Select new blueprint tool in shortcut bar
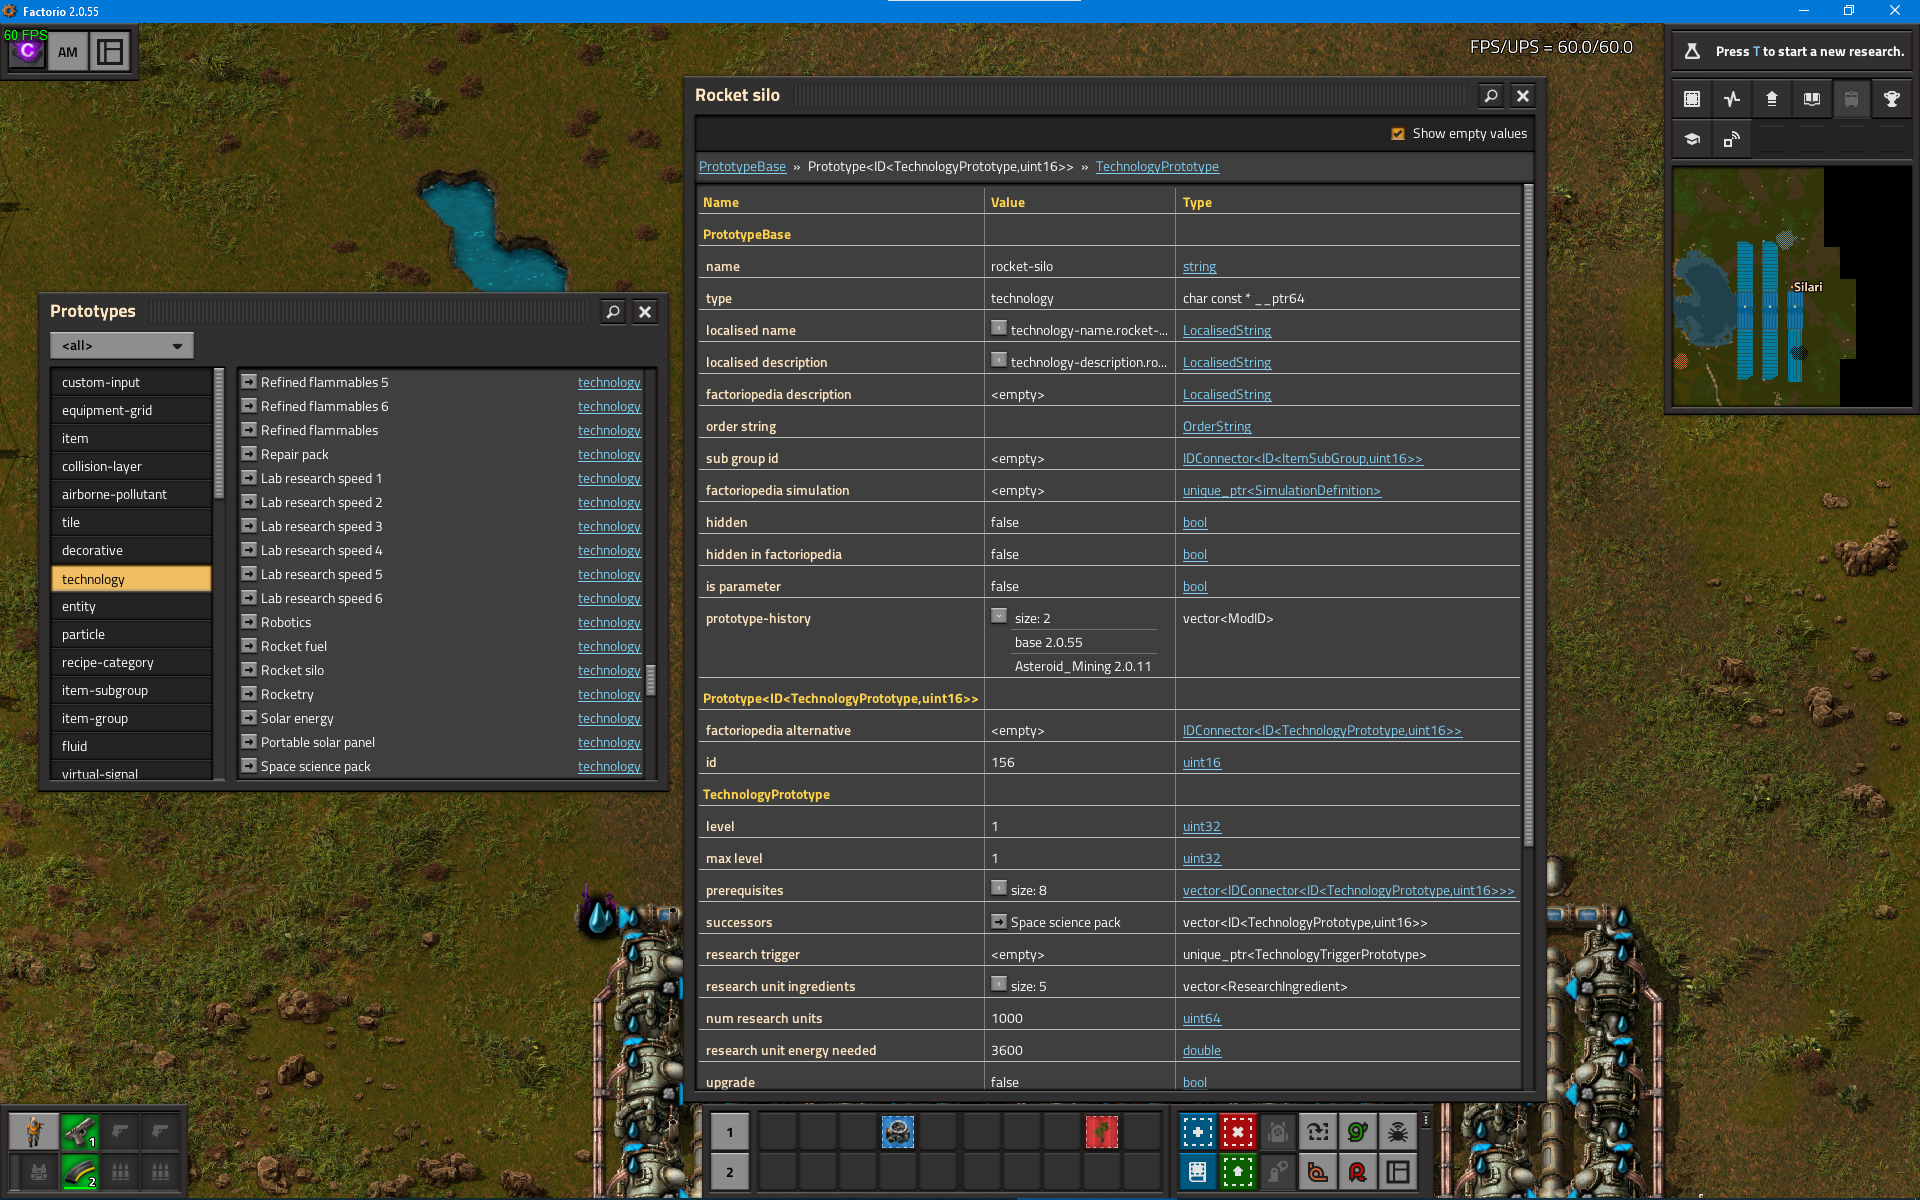The image size is (1920, 1200). coord(1198,1132)
